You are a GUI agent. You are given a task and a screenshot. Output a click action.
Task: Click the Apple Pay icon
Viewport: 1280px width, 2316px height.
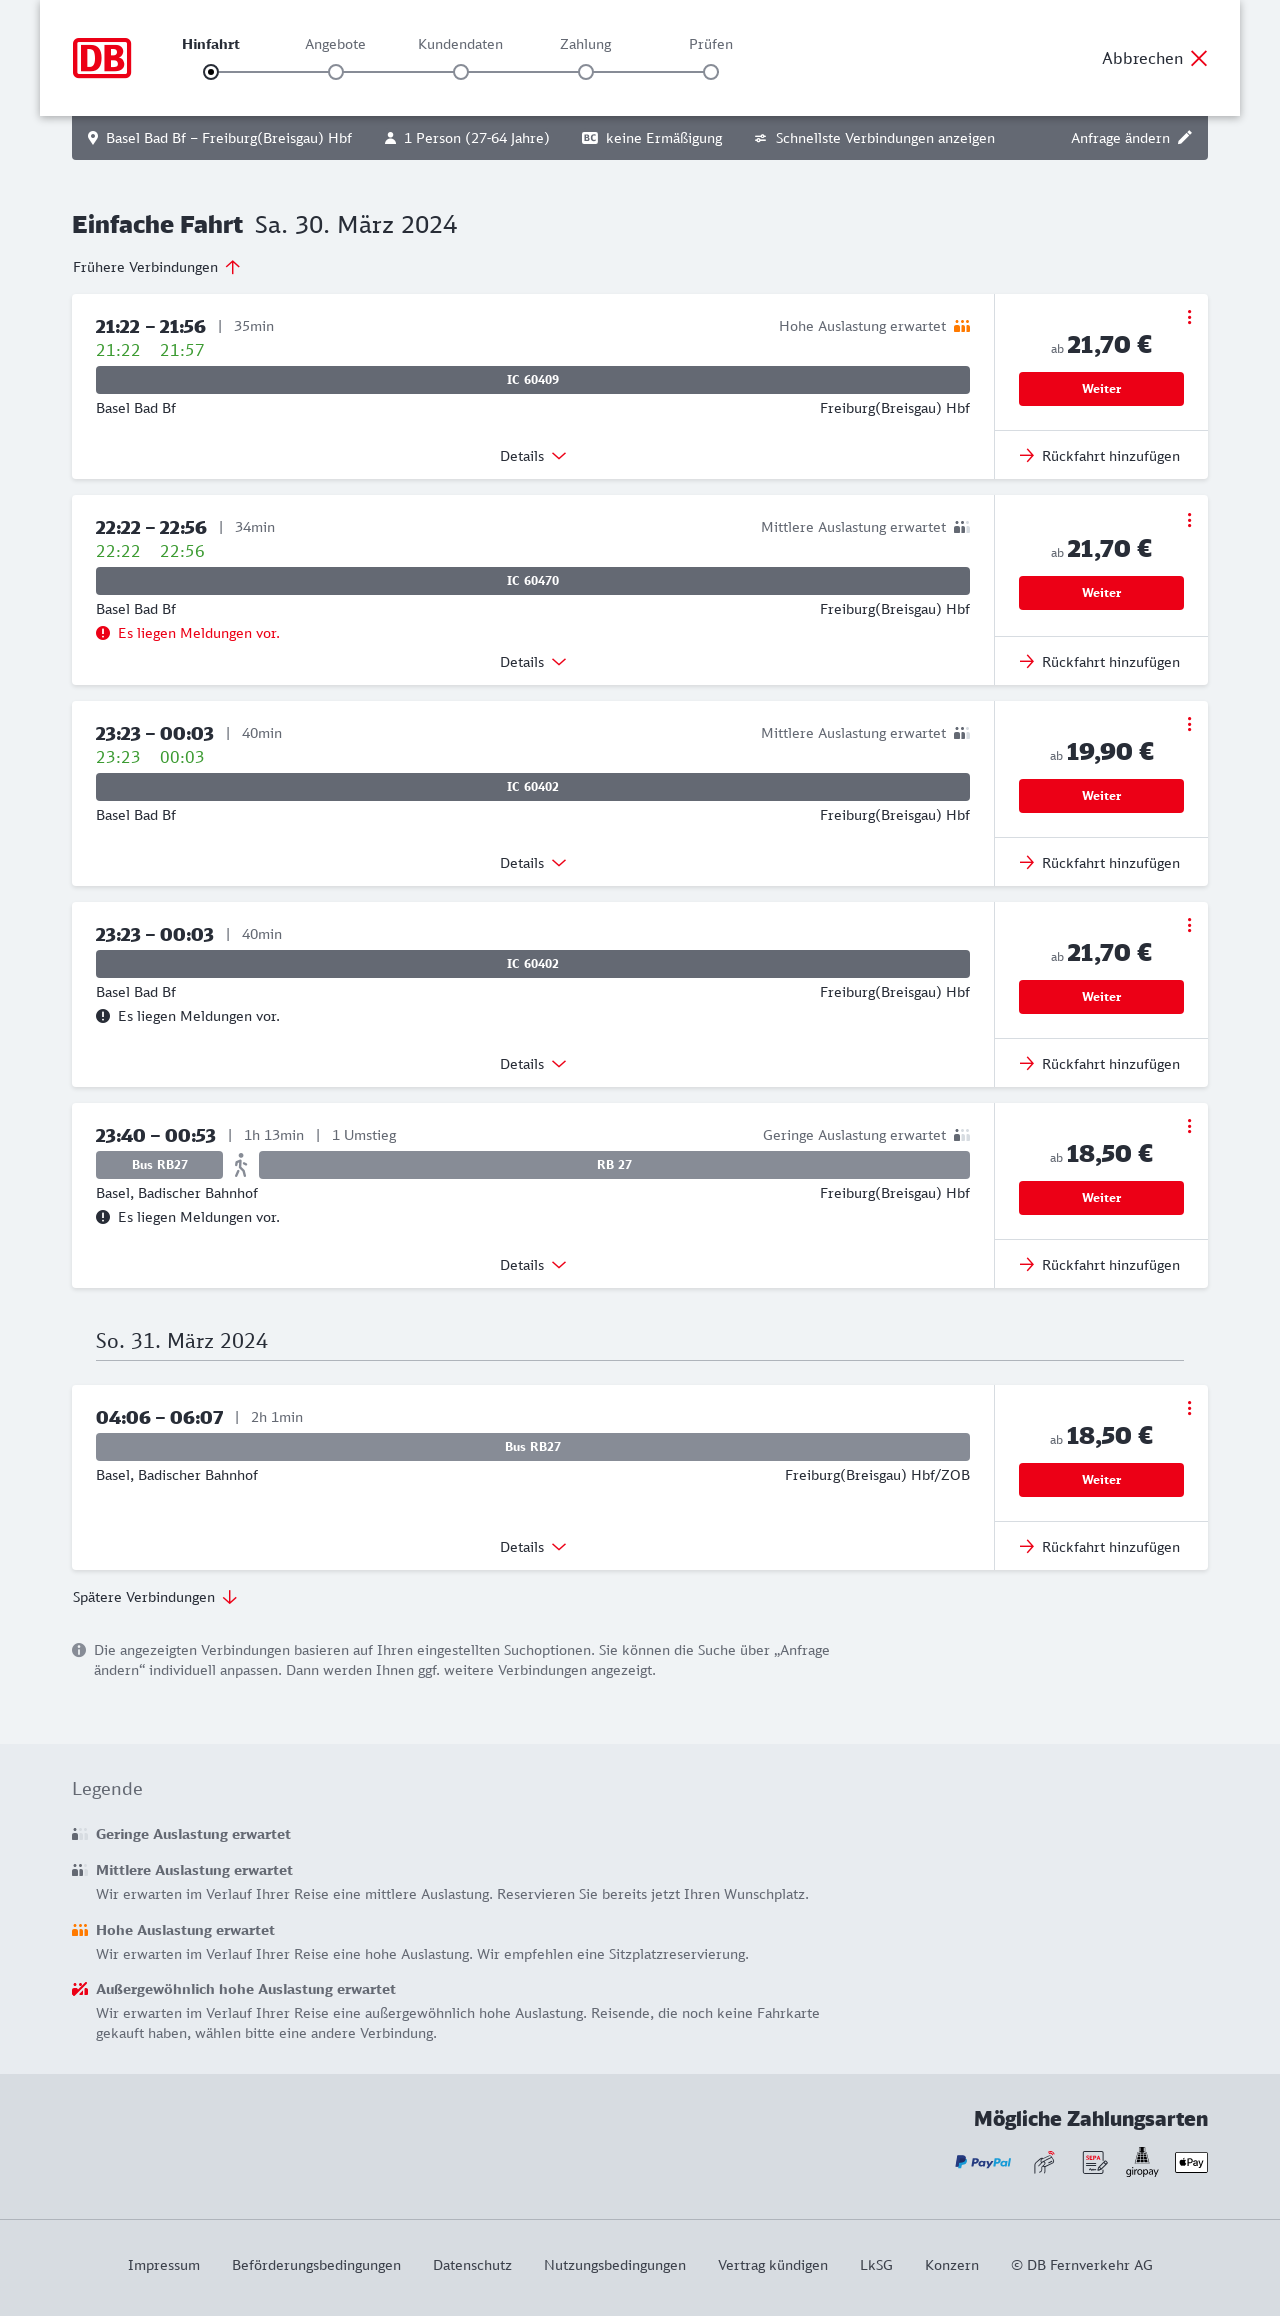click(x=1191, y=2162)
